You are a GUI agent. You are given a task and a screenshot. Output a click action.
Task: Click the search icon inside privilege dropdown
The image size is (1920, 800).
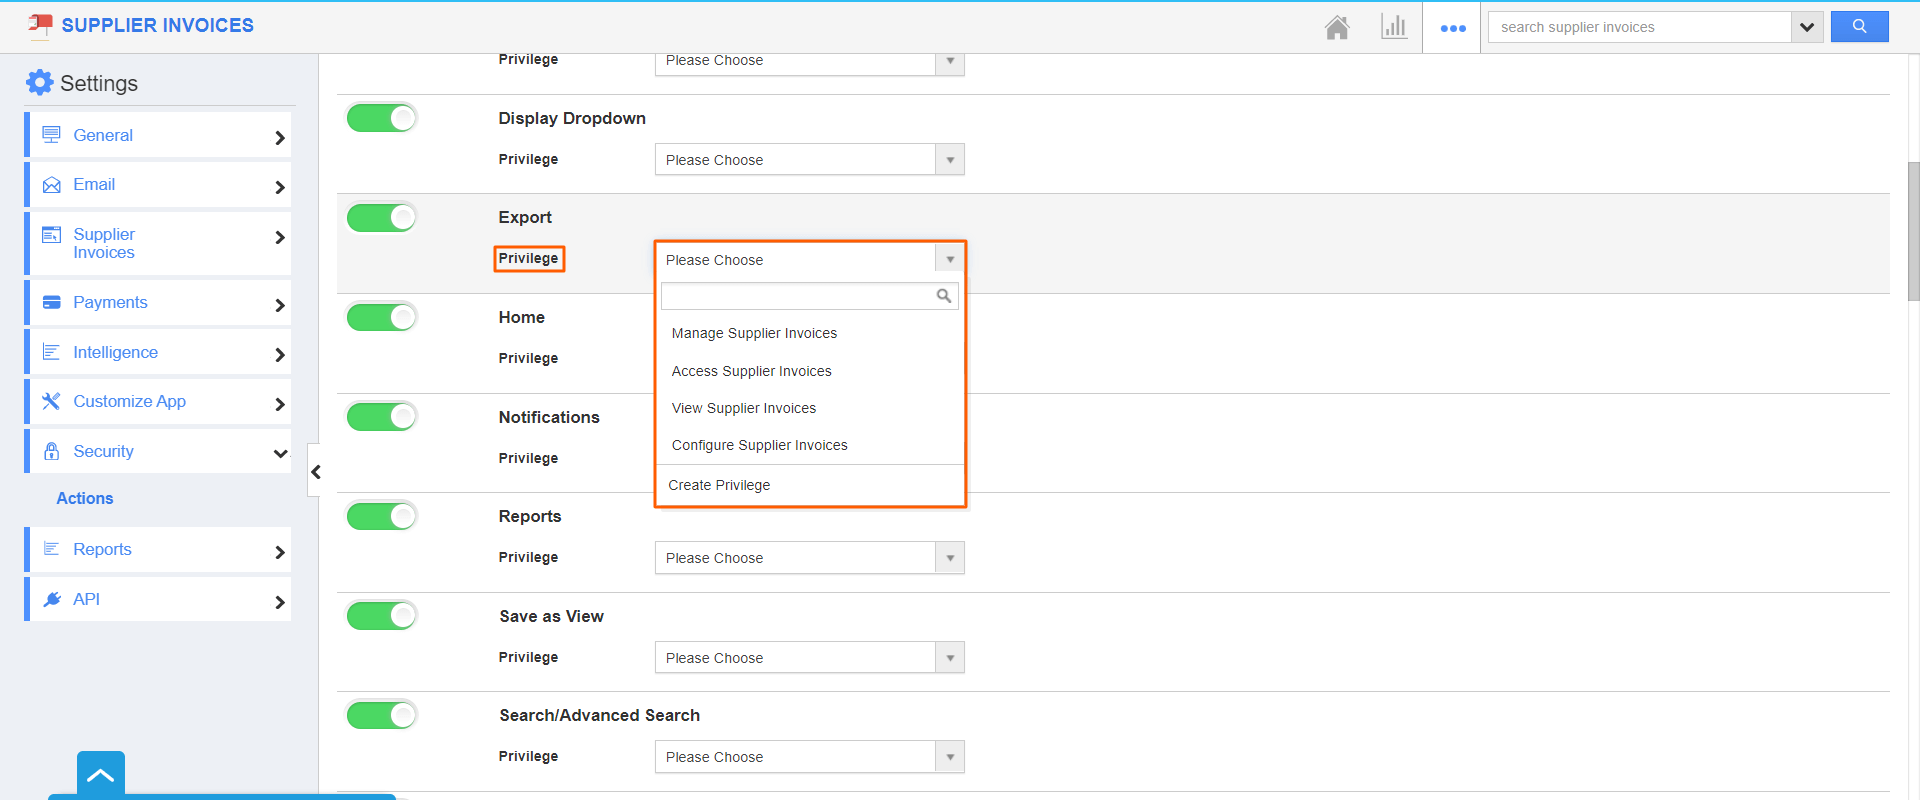click(x=943, y=296)
